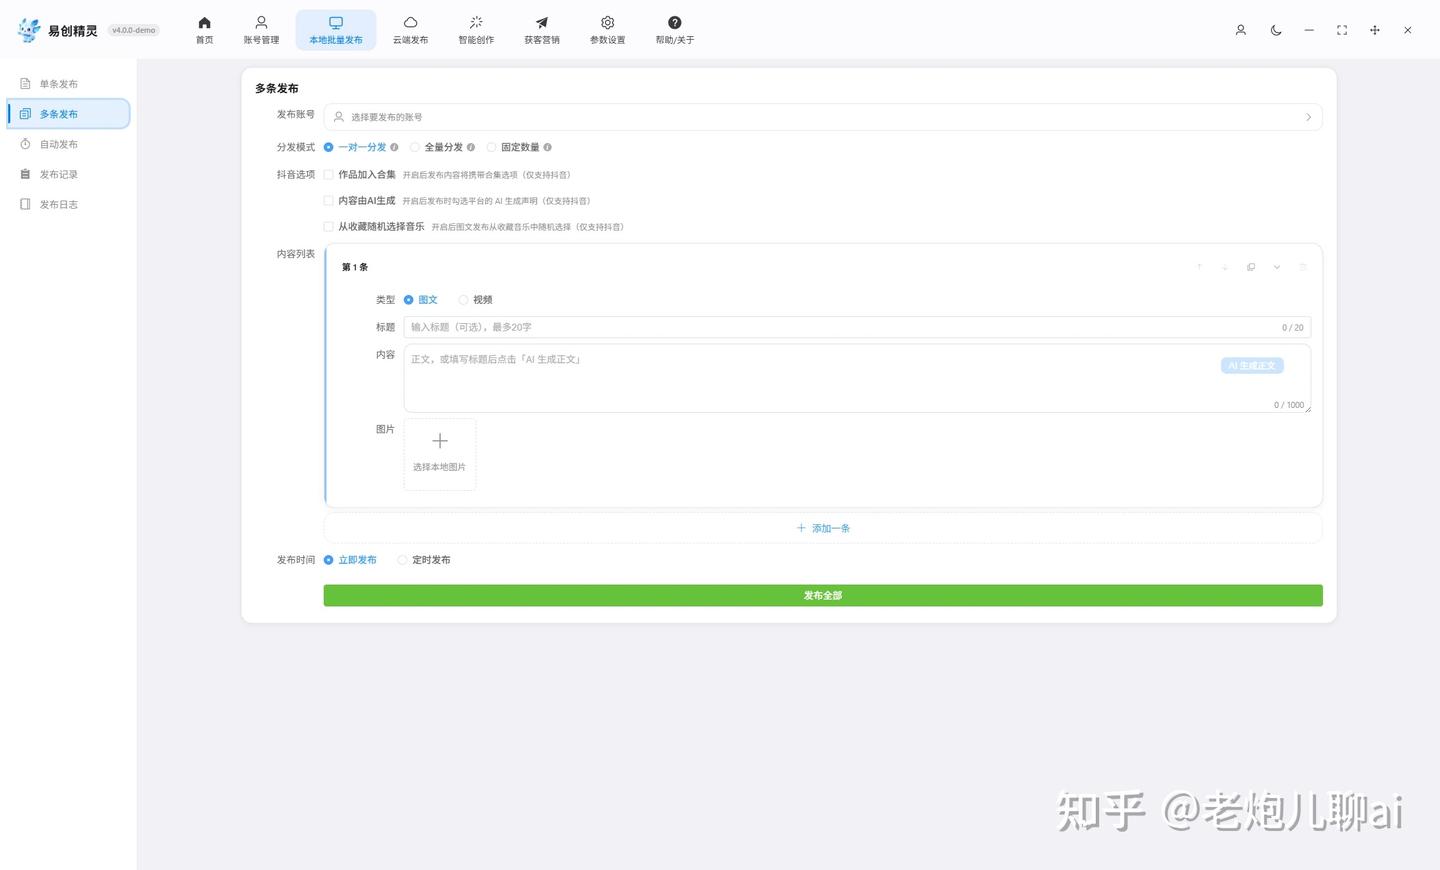The height and width of the screenshot is (870, 1440).
Task: Click chevron at right of account selector
Action: [1308, 117]
